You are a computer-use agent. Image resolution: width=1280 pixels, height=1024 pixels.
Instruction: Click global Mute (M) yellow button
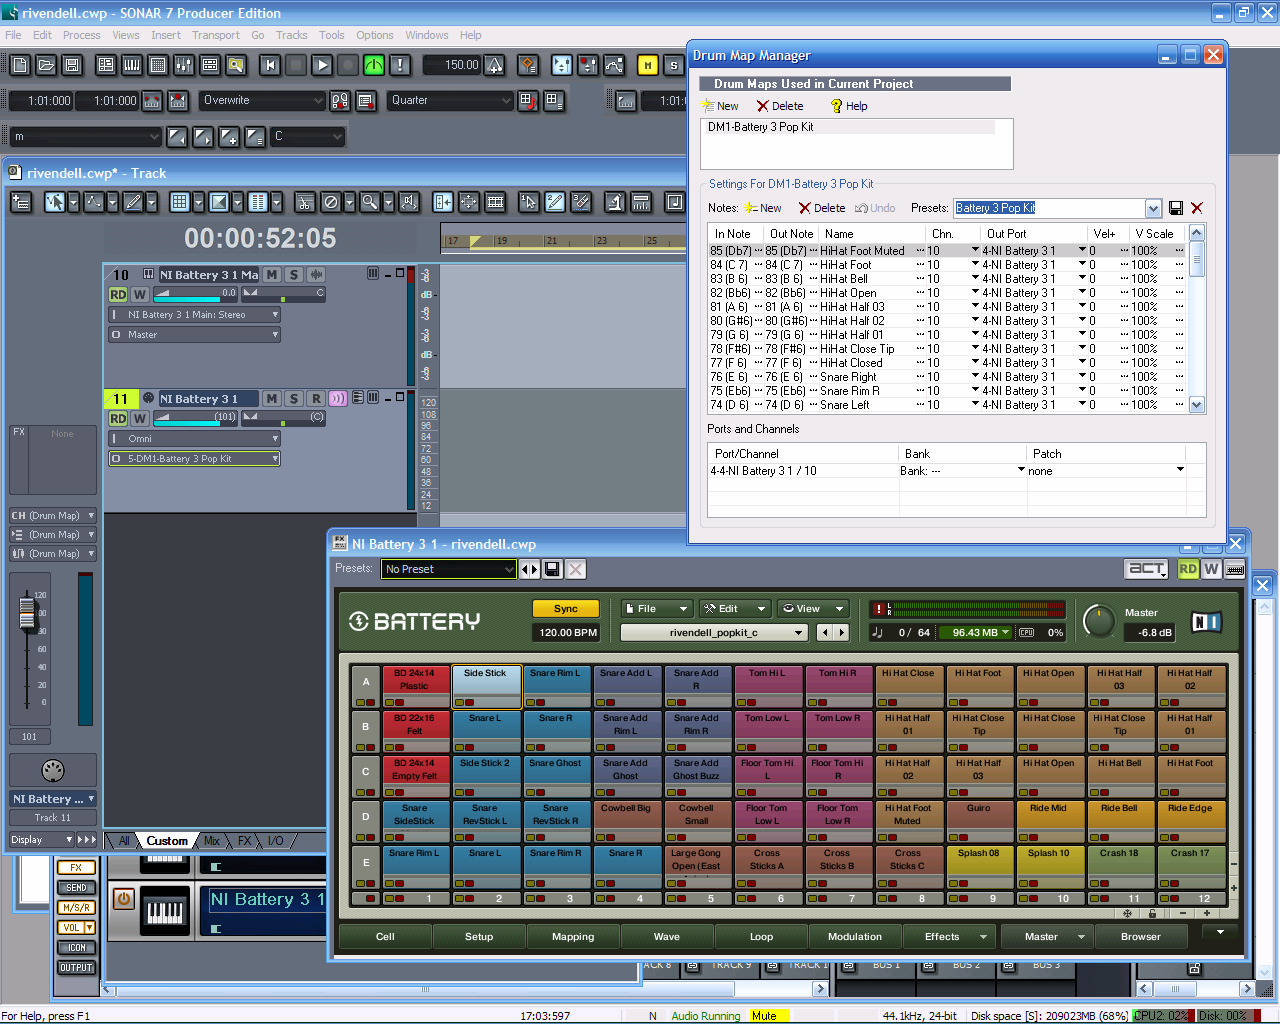pos(648,65)
